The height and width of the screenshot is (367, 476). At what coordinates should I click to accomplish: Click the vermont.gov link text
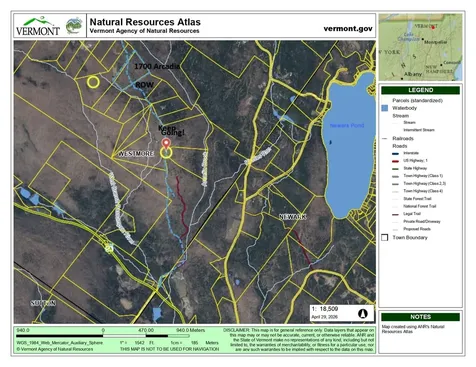tap(348, 29)
